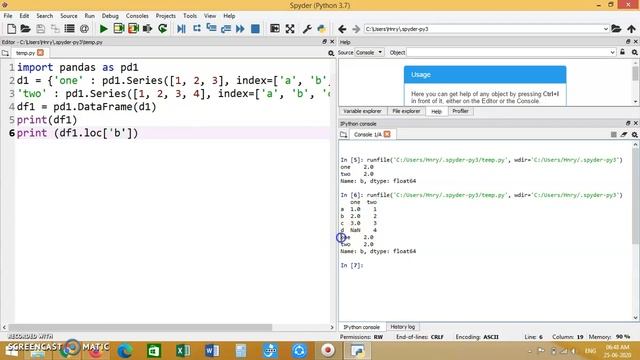Open file using folder toolbar icon
This screenshot has width=640, height=360.
(x=25, y=29)
